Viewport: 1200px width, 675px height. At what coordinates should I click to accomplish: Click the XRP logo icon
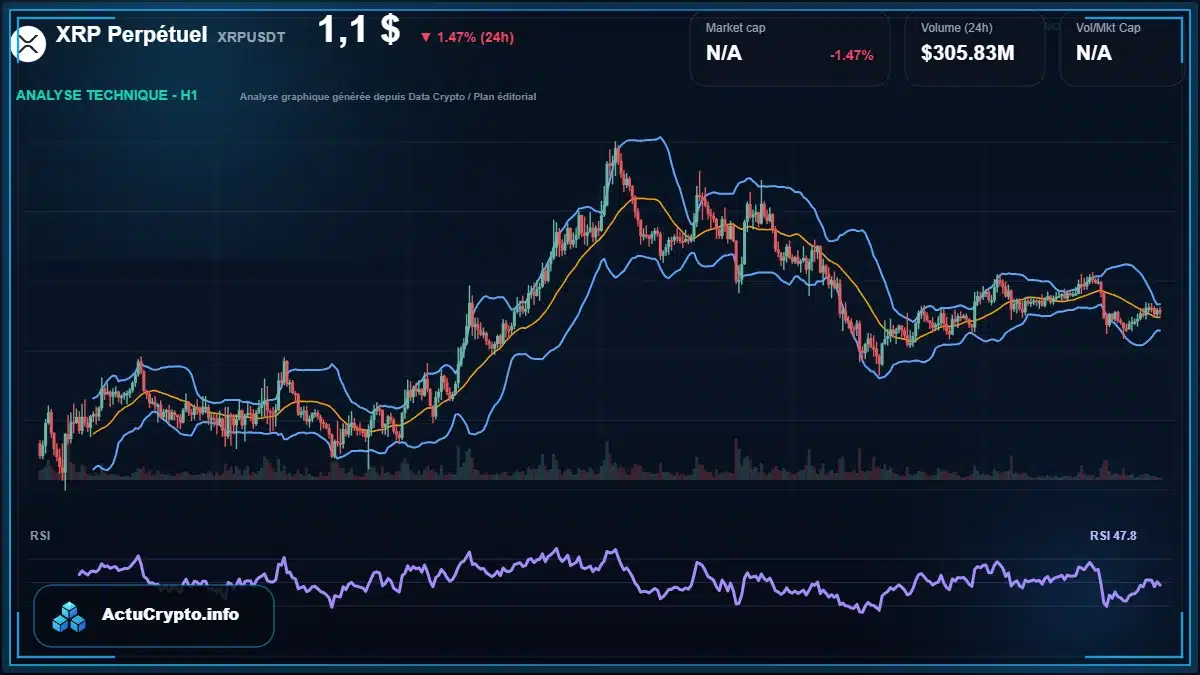pos(30,42)
